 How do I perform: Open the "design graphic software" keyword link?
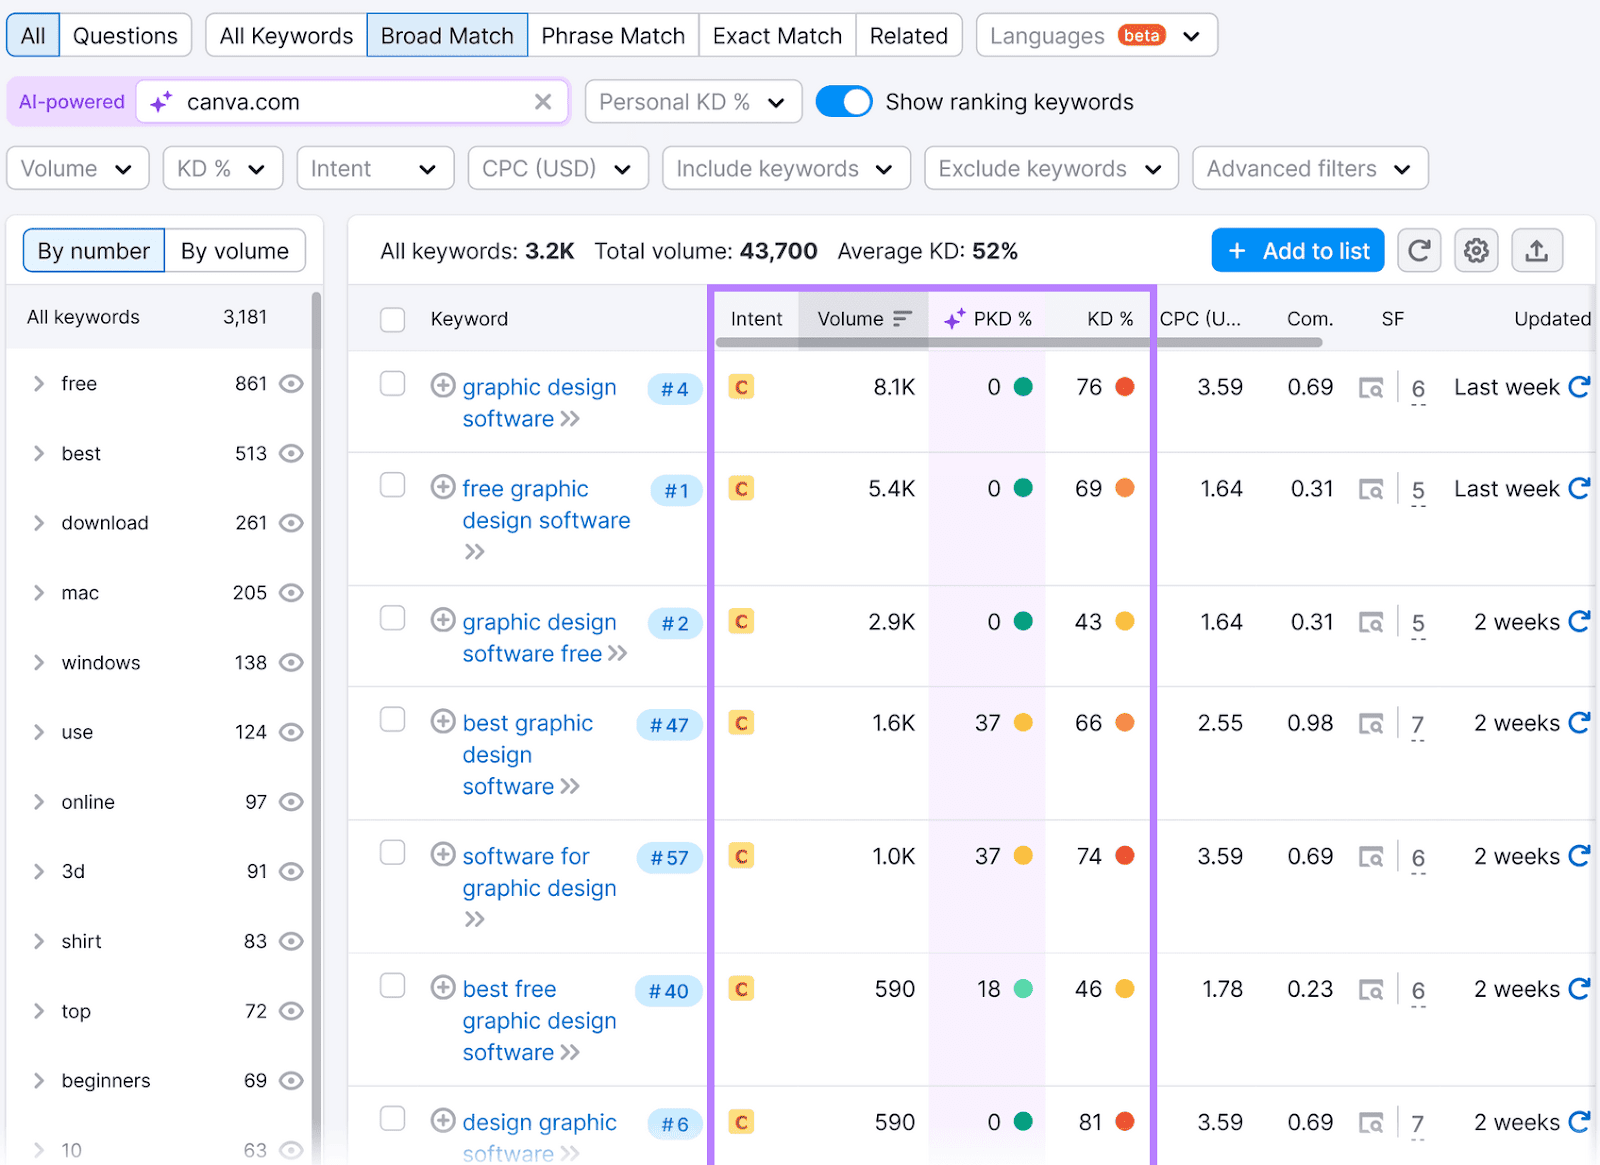538,1122
